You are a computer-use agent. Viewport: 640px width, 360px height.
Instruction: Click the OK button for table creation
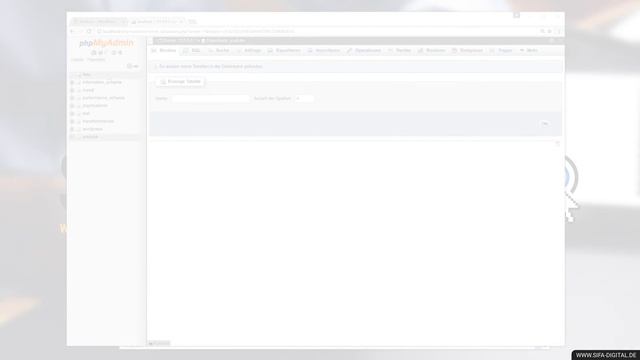click(544, 124)
